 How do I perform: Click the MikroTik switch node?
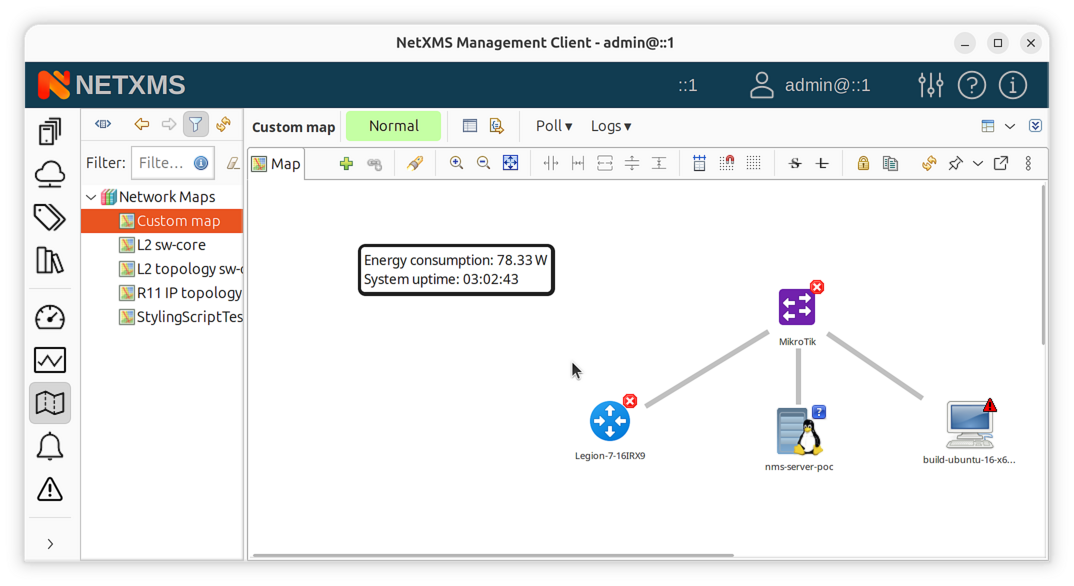pyautogui.click(x=797, y=308)
